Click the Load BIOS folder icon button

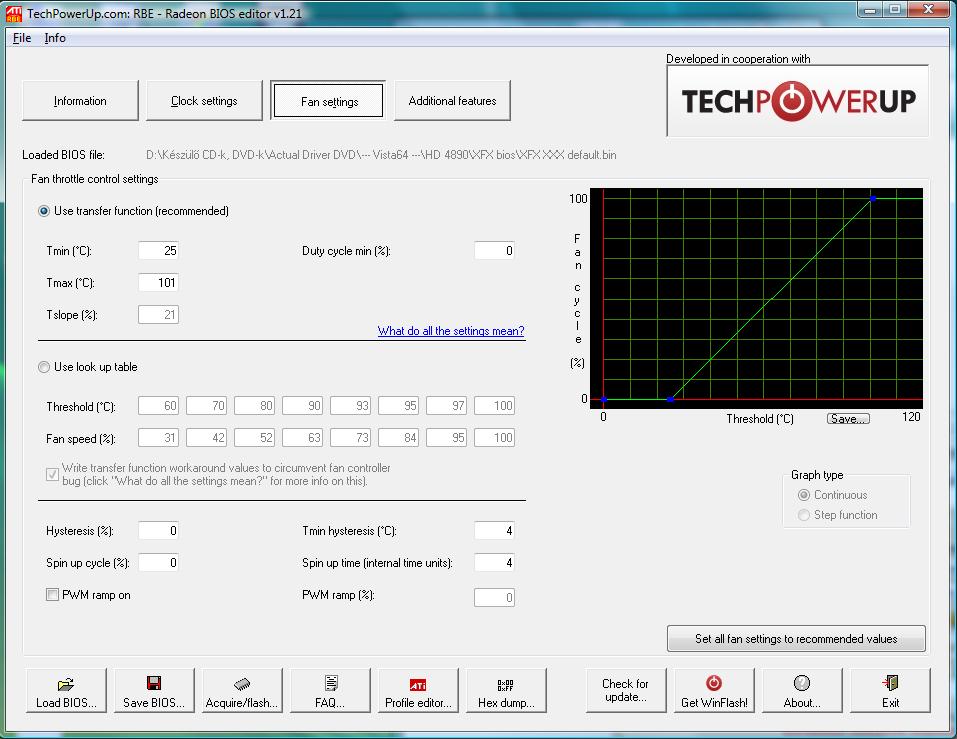[x=66, y=690]
